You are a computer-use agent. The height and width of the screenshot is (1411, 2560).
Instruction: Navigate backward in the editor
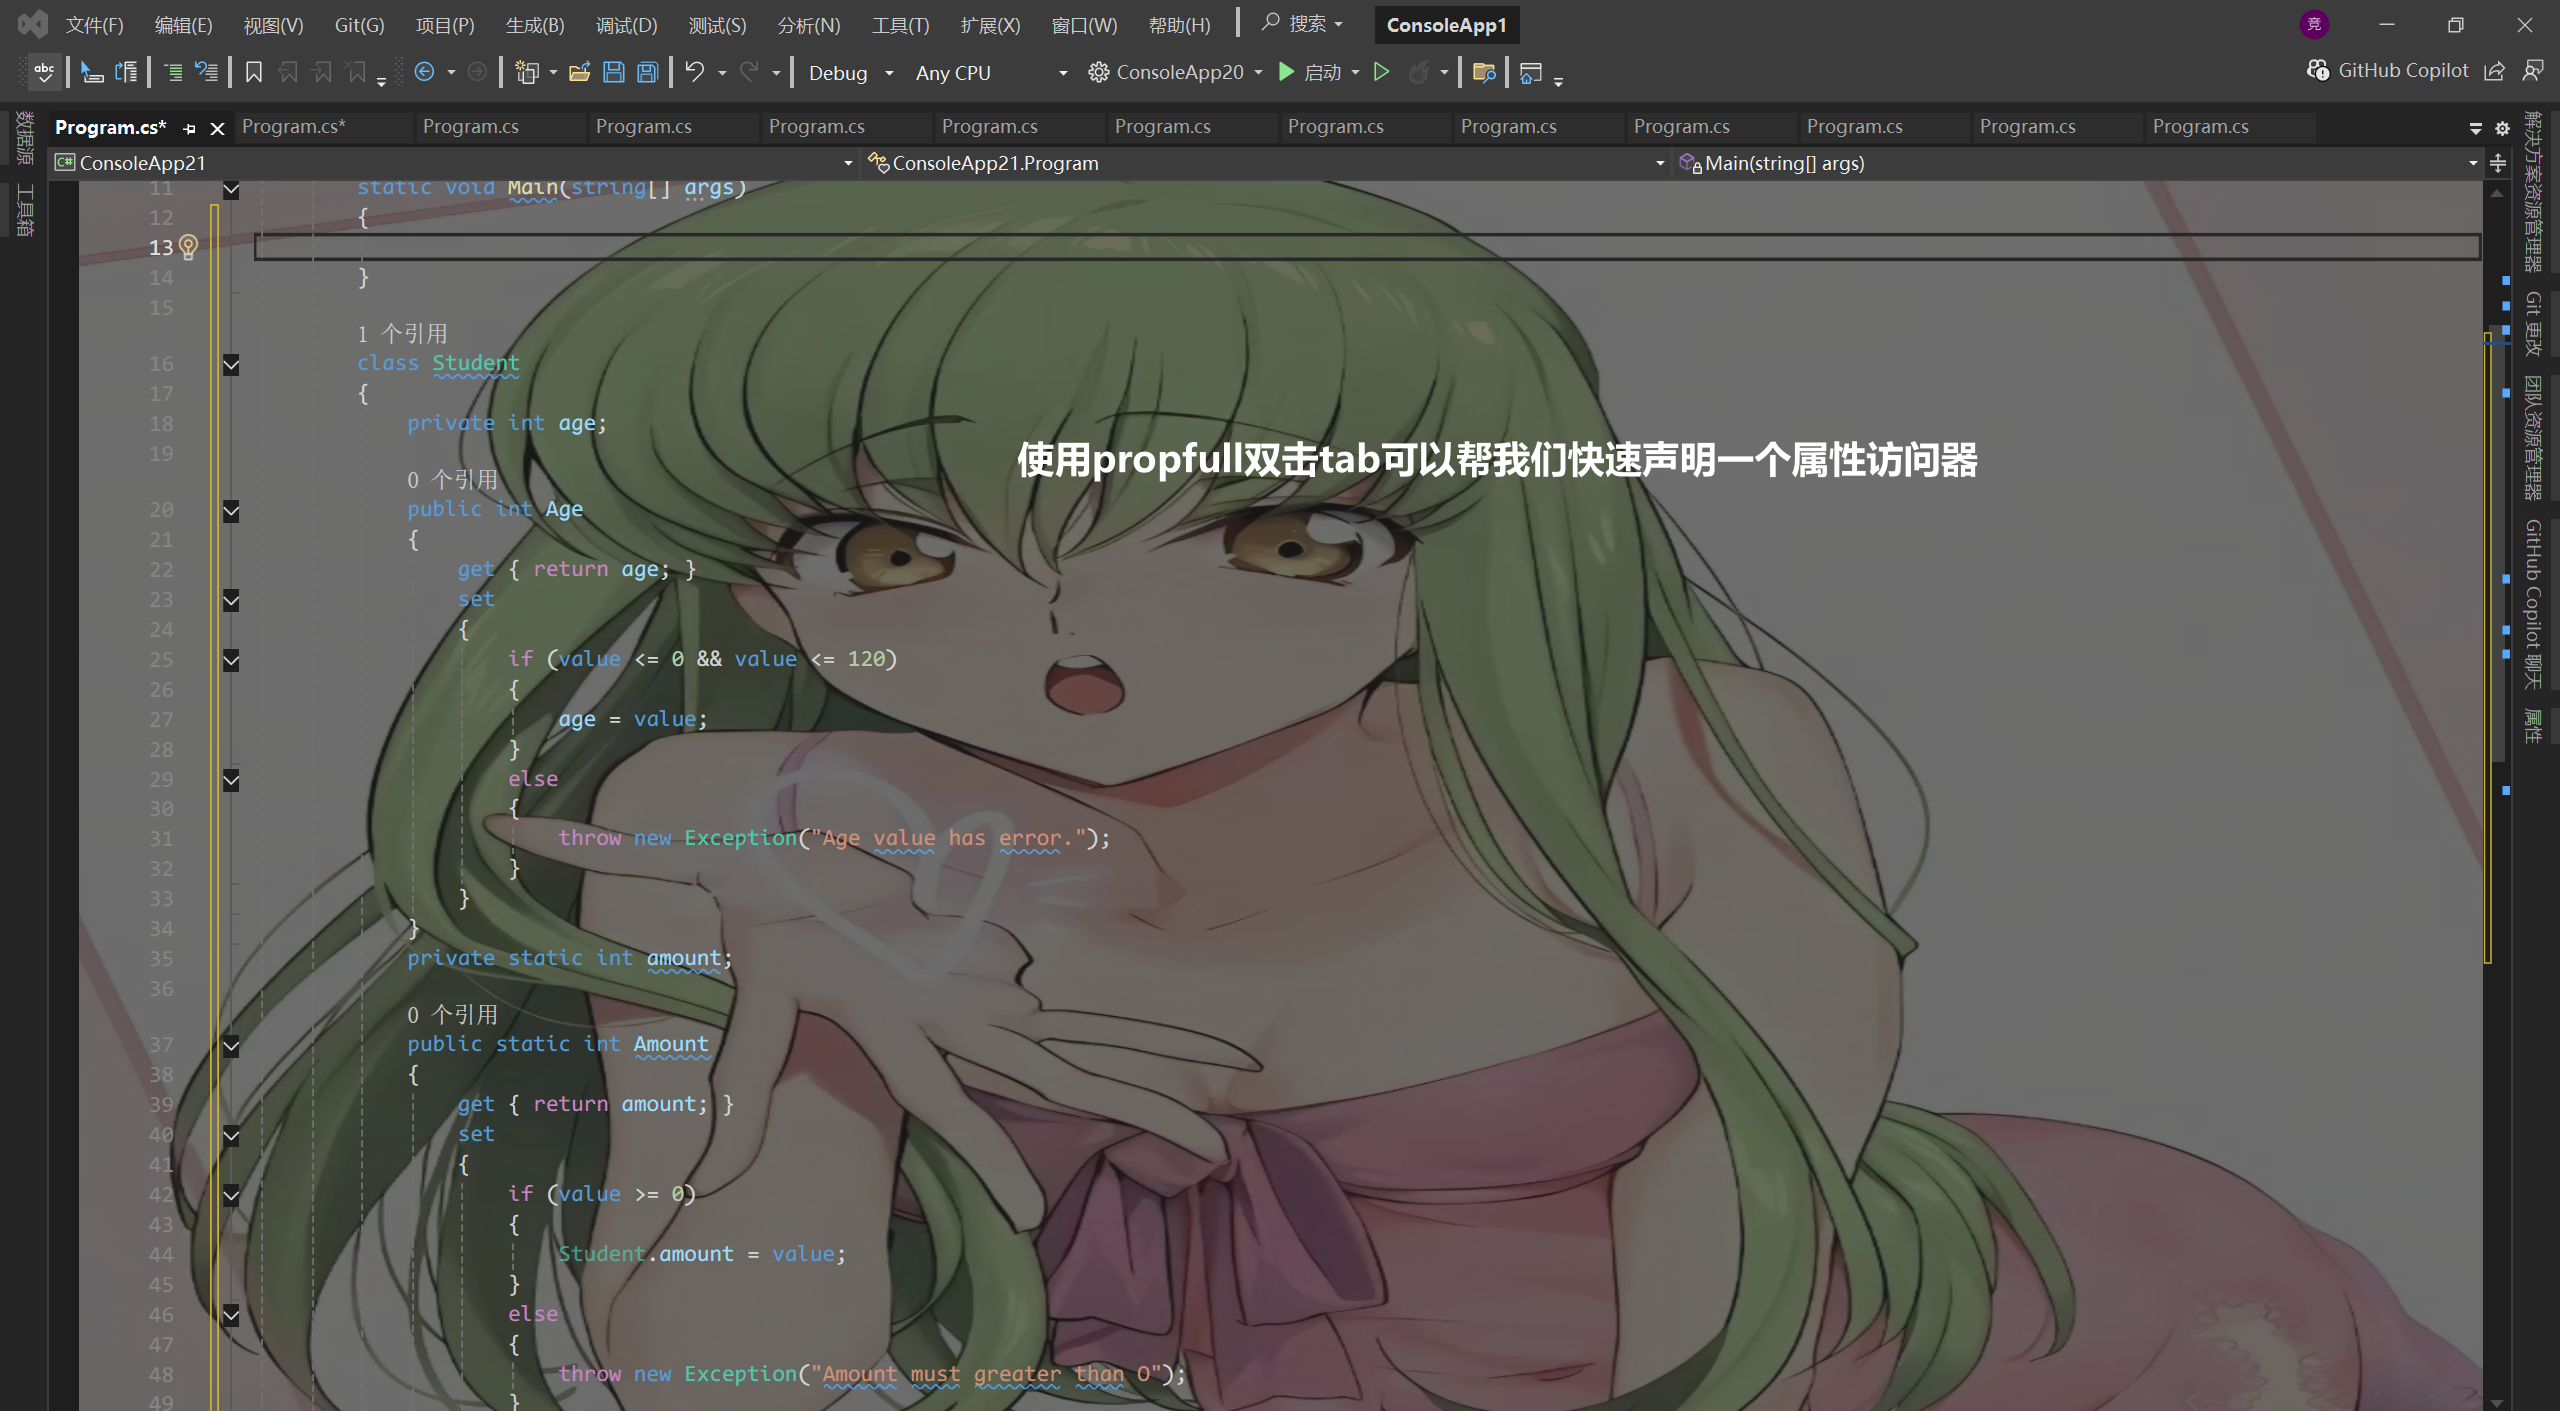(424, 72)
